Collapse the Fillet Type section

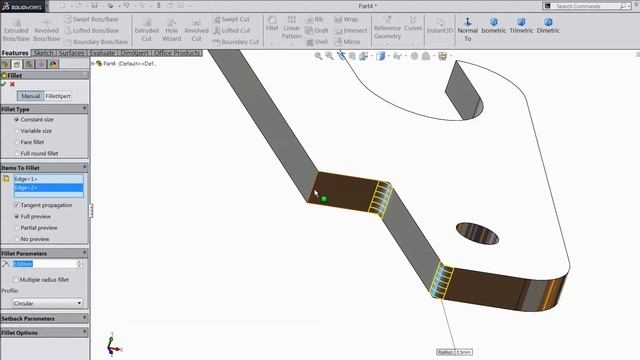[85, 109]
